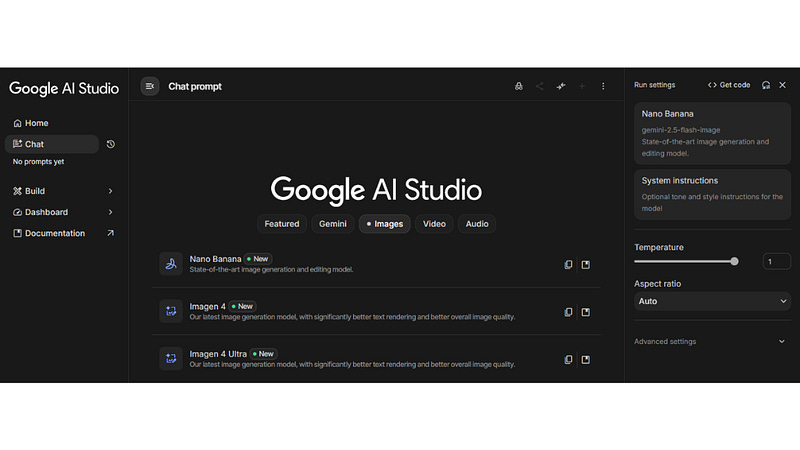Open the Home page in sidebar

(31, 123)
